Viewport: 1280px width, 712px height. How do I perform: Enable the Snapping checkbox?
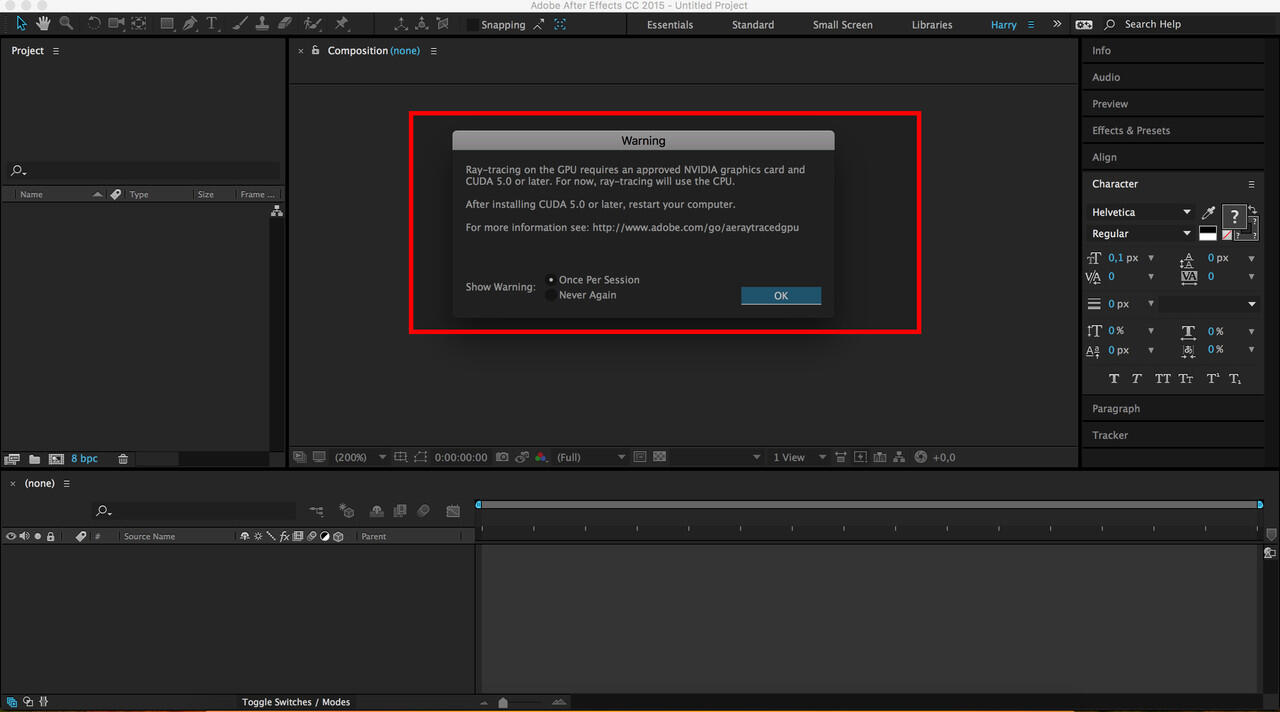point(472,25)
